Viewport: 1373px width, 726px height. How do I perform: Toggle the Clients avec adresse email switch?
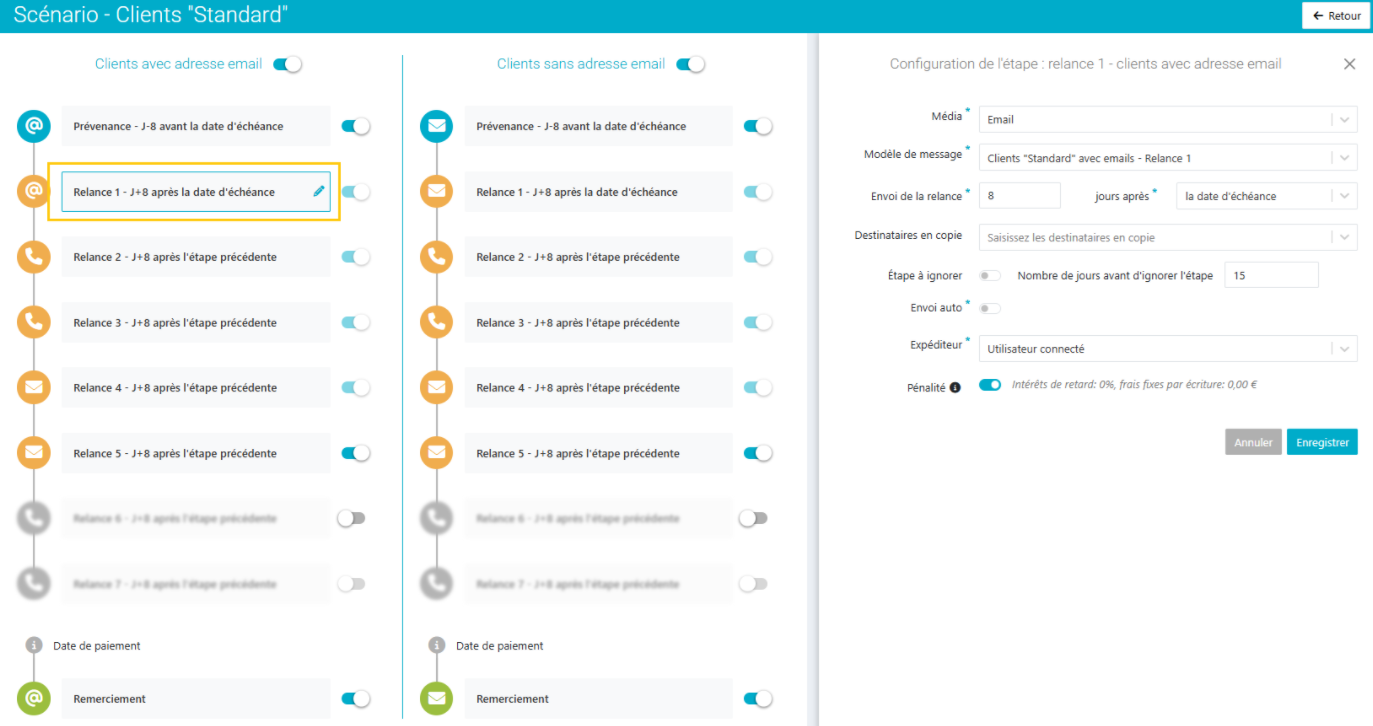click(x=288, y=64)
